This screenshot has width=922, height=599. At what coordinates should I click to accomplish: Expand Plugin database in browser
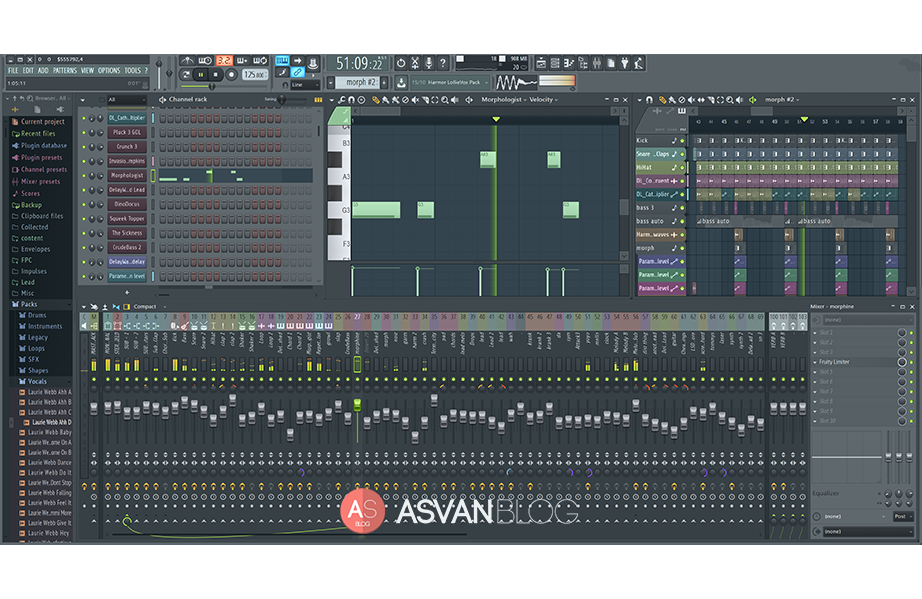click(44, 145)
